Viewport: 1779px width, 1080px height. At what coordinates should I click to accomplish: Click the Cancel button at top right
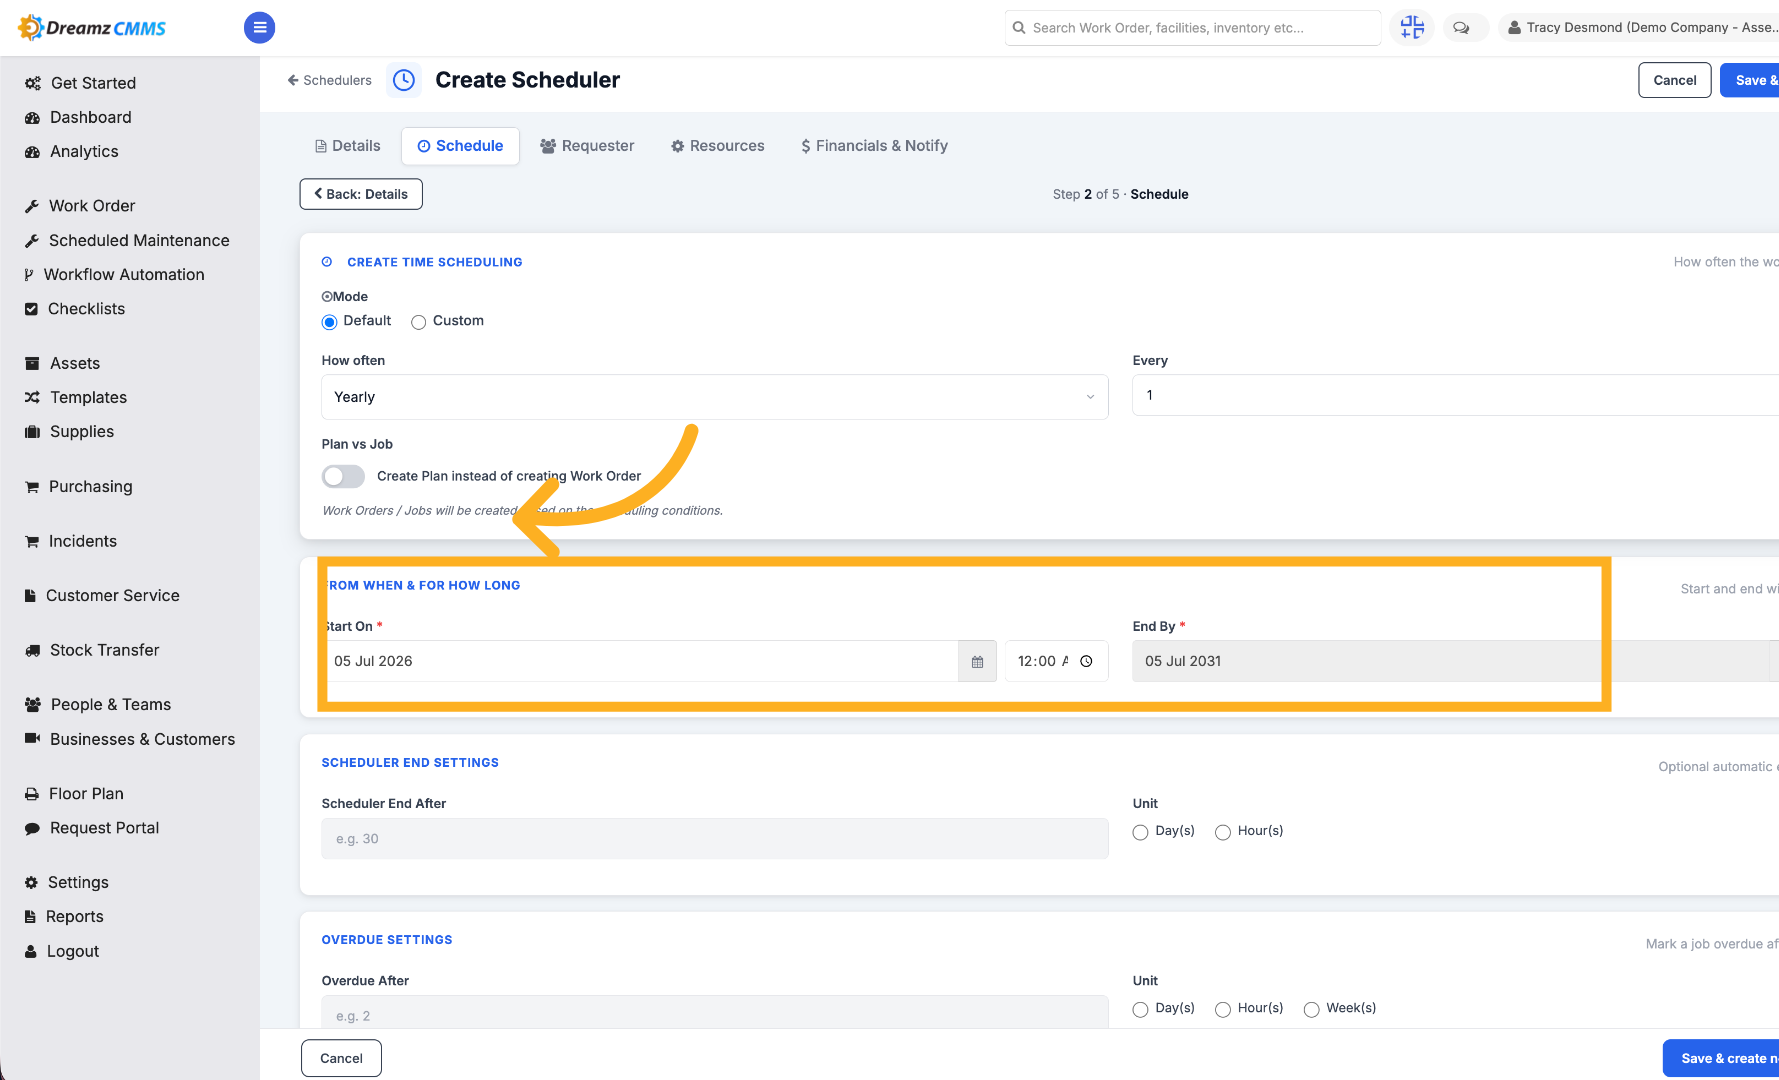[1674, 80]
